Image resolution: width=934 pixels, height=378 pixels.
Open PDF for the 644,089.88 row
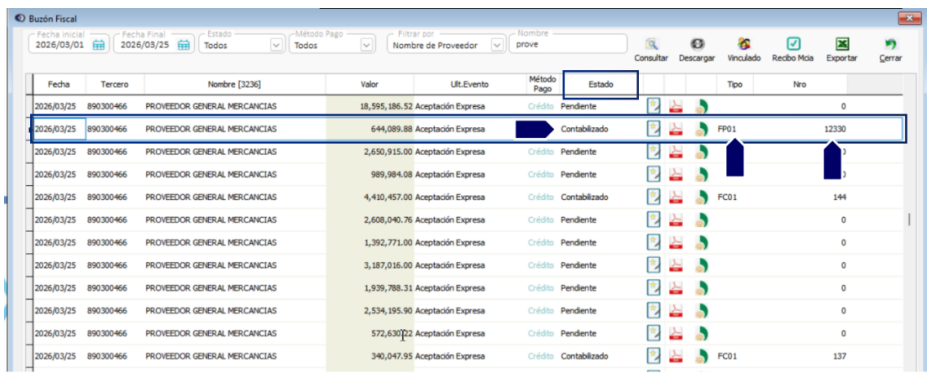[675, 129]
